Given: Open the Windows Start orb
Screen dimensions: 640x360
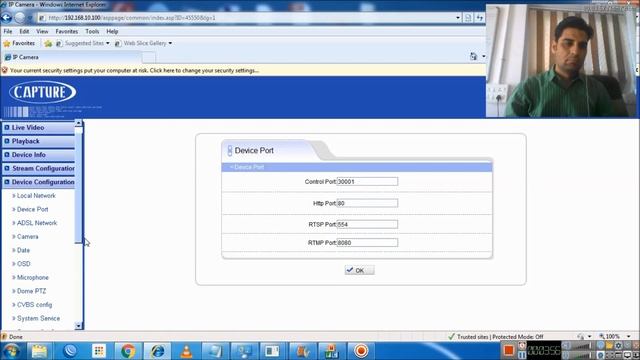Looking at the screenshot, I should pyautogui.click(x=11, y=351).
